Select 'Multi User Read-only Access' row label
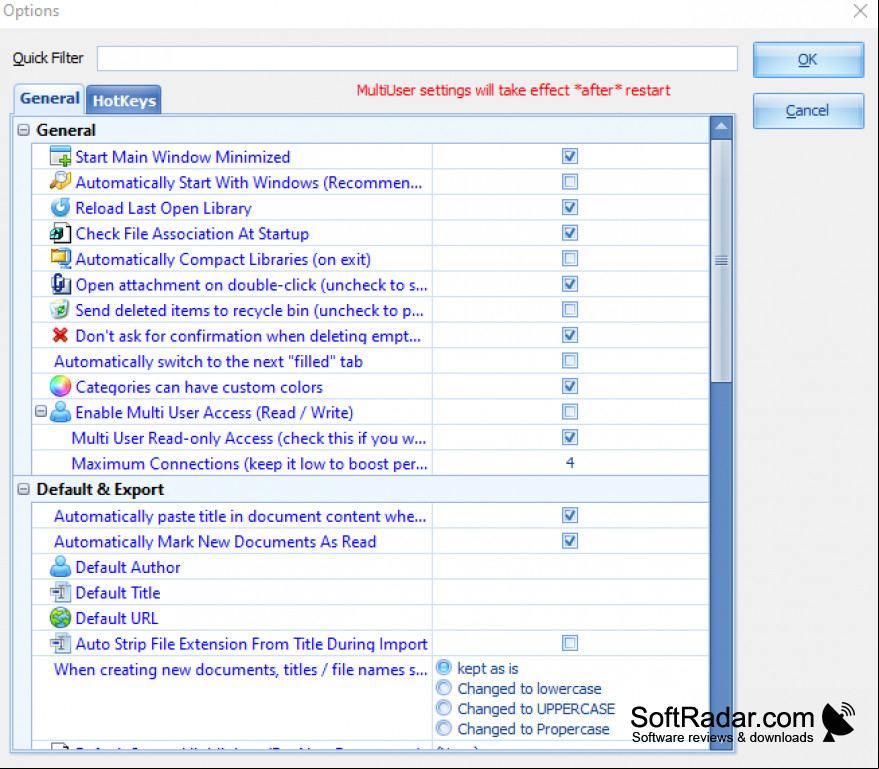Screen dimensions: 879x769 (x=249, y=438)
